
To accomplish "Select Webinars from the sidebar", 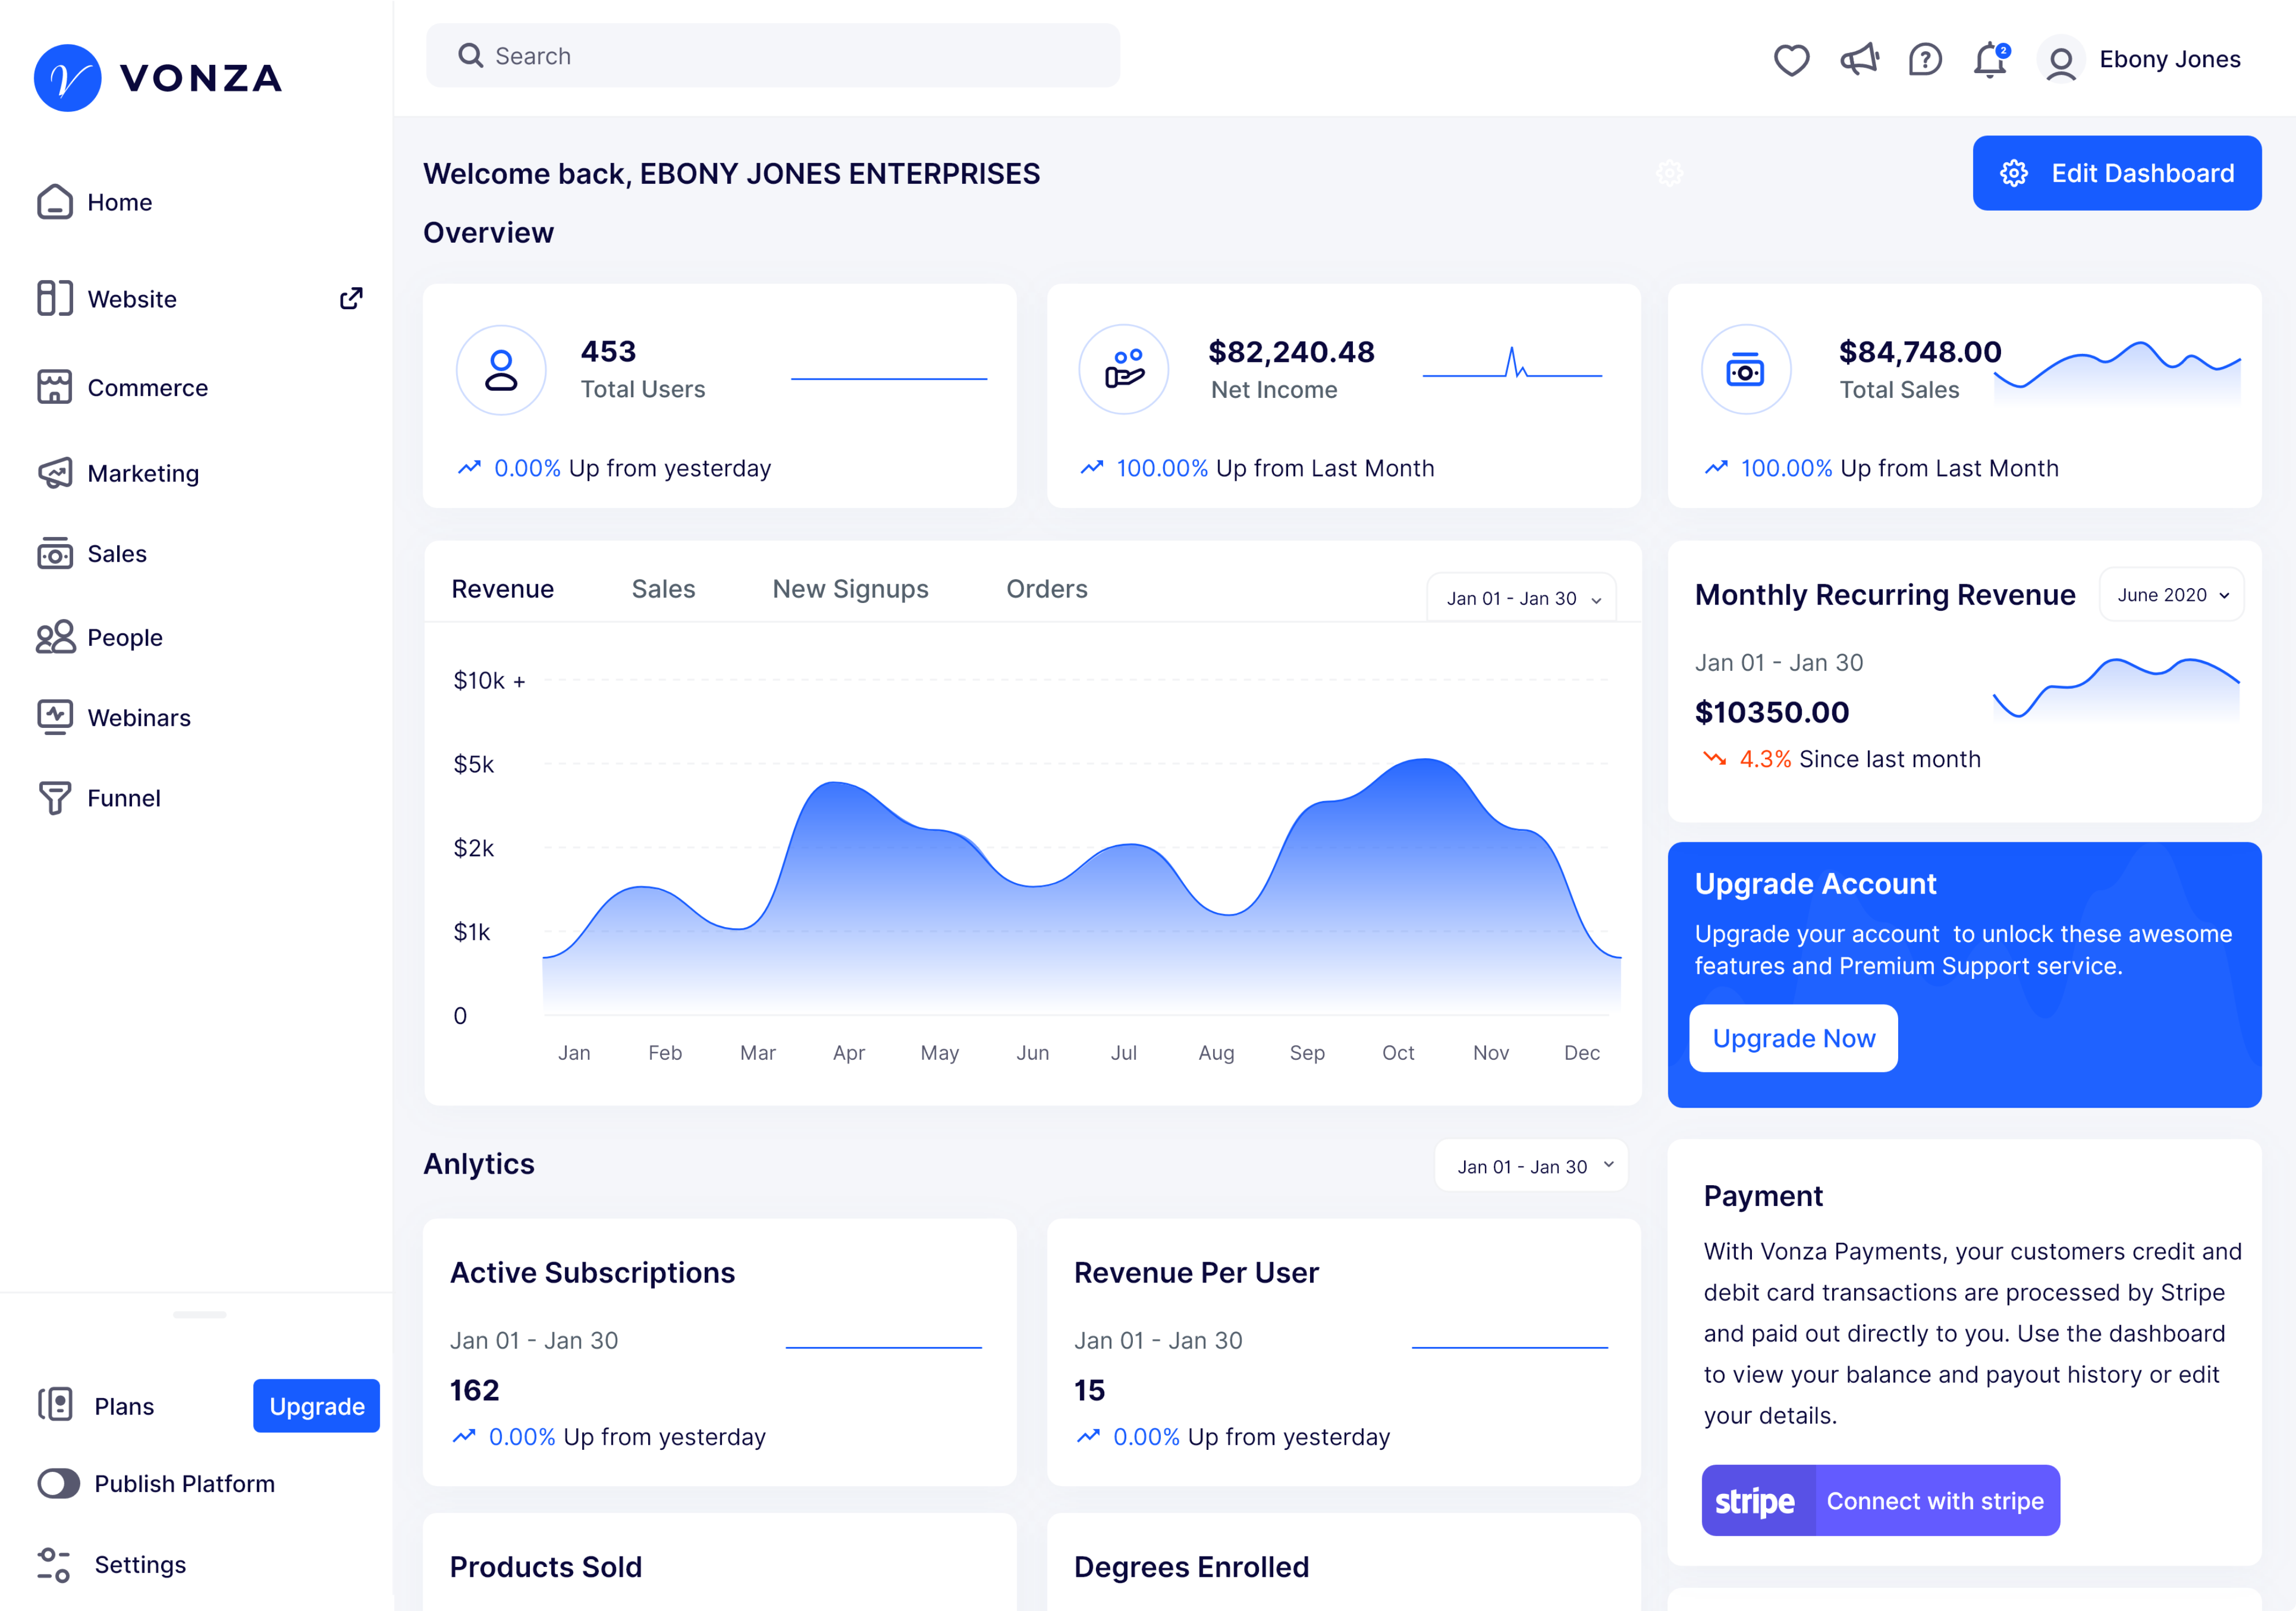I will (138, 717).
